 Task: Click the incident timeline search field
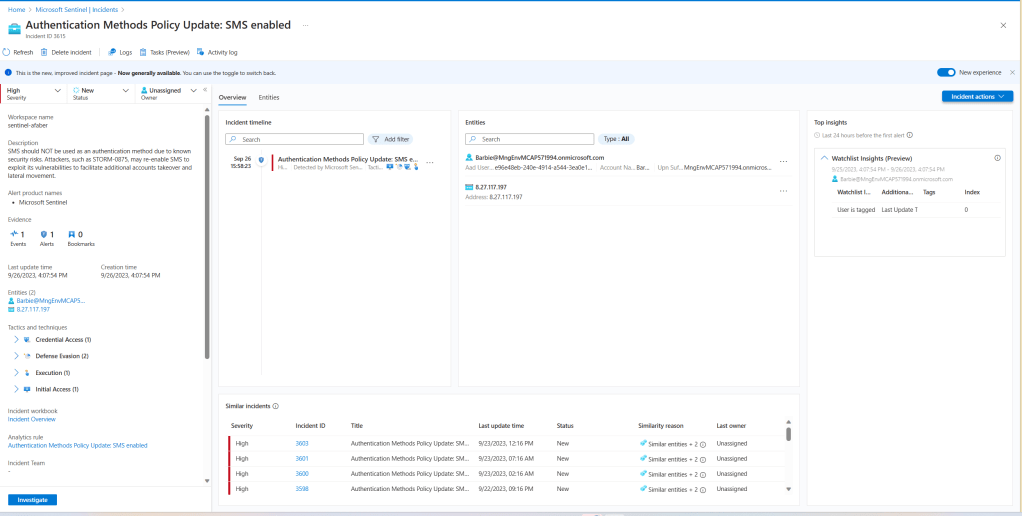293,139
